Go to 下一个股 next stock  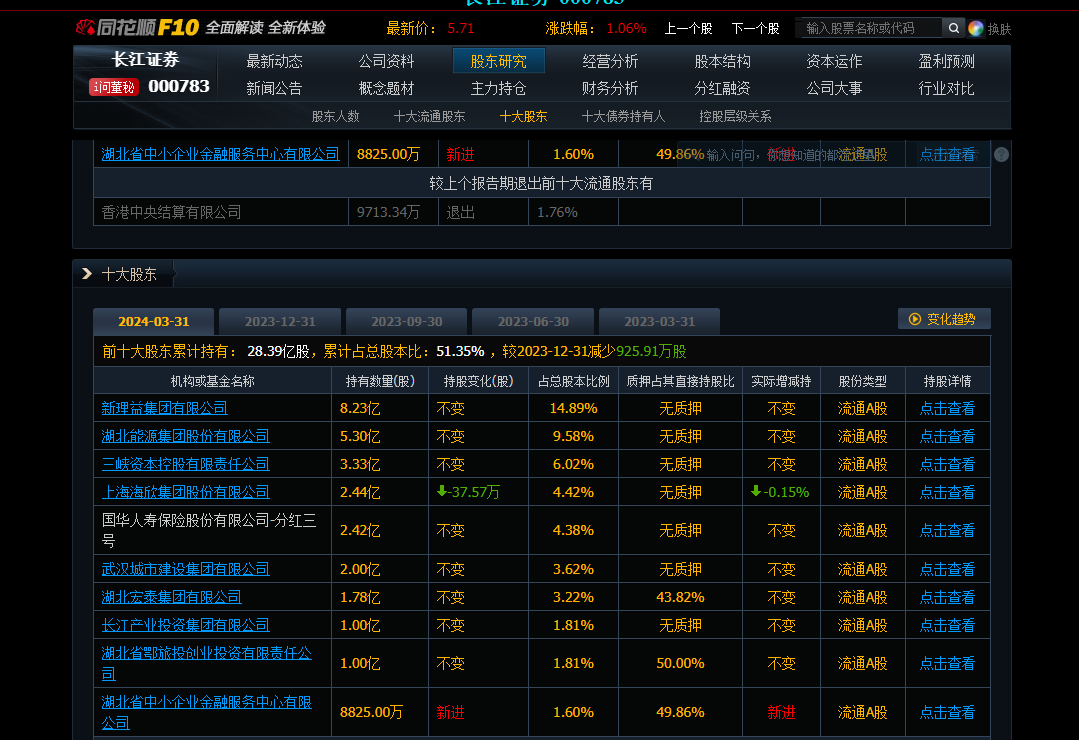756,28
